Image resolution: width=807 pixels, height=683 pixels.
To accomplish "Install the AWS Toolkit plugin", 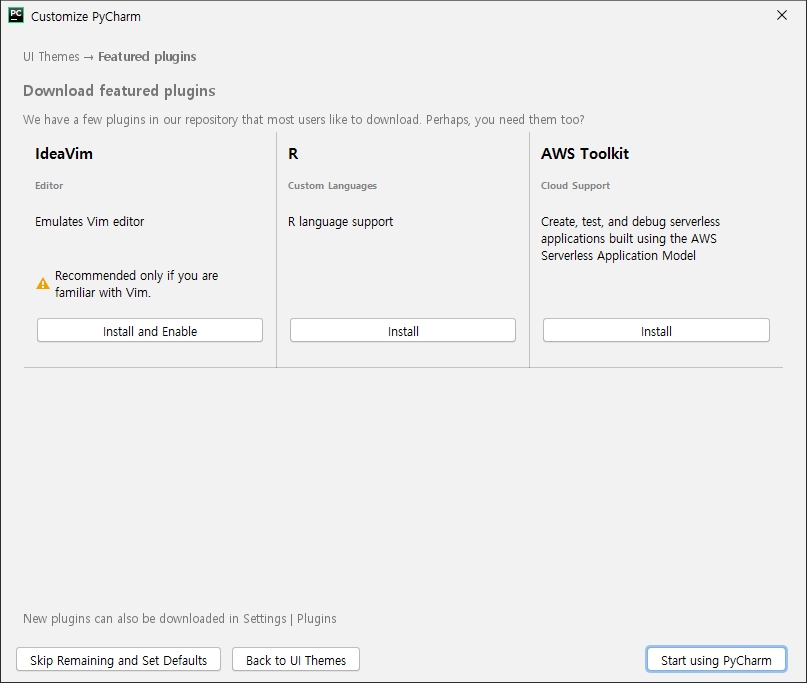I will pyautogui.click(x=656, y=330).
